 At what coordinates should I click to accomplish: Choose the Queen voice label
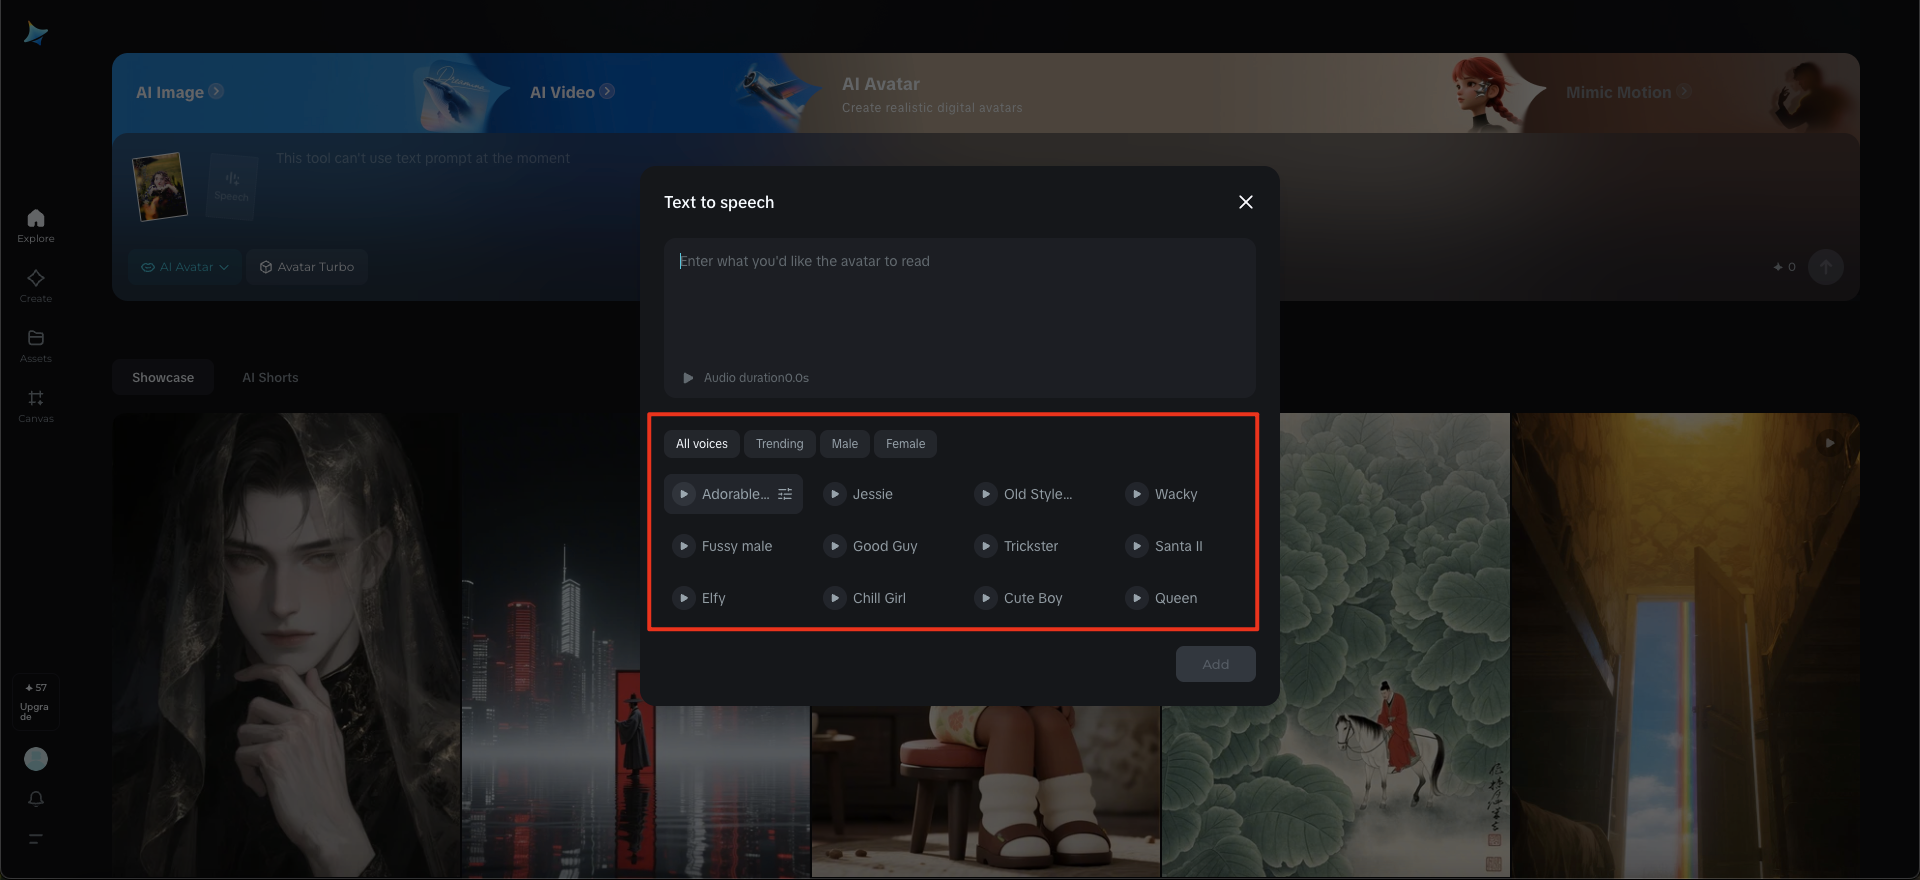click(x=1176, y=598)
